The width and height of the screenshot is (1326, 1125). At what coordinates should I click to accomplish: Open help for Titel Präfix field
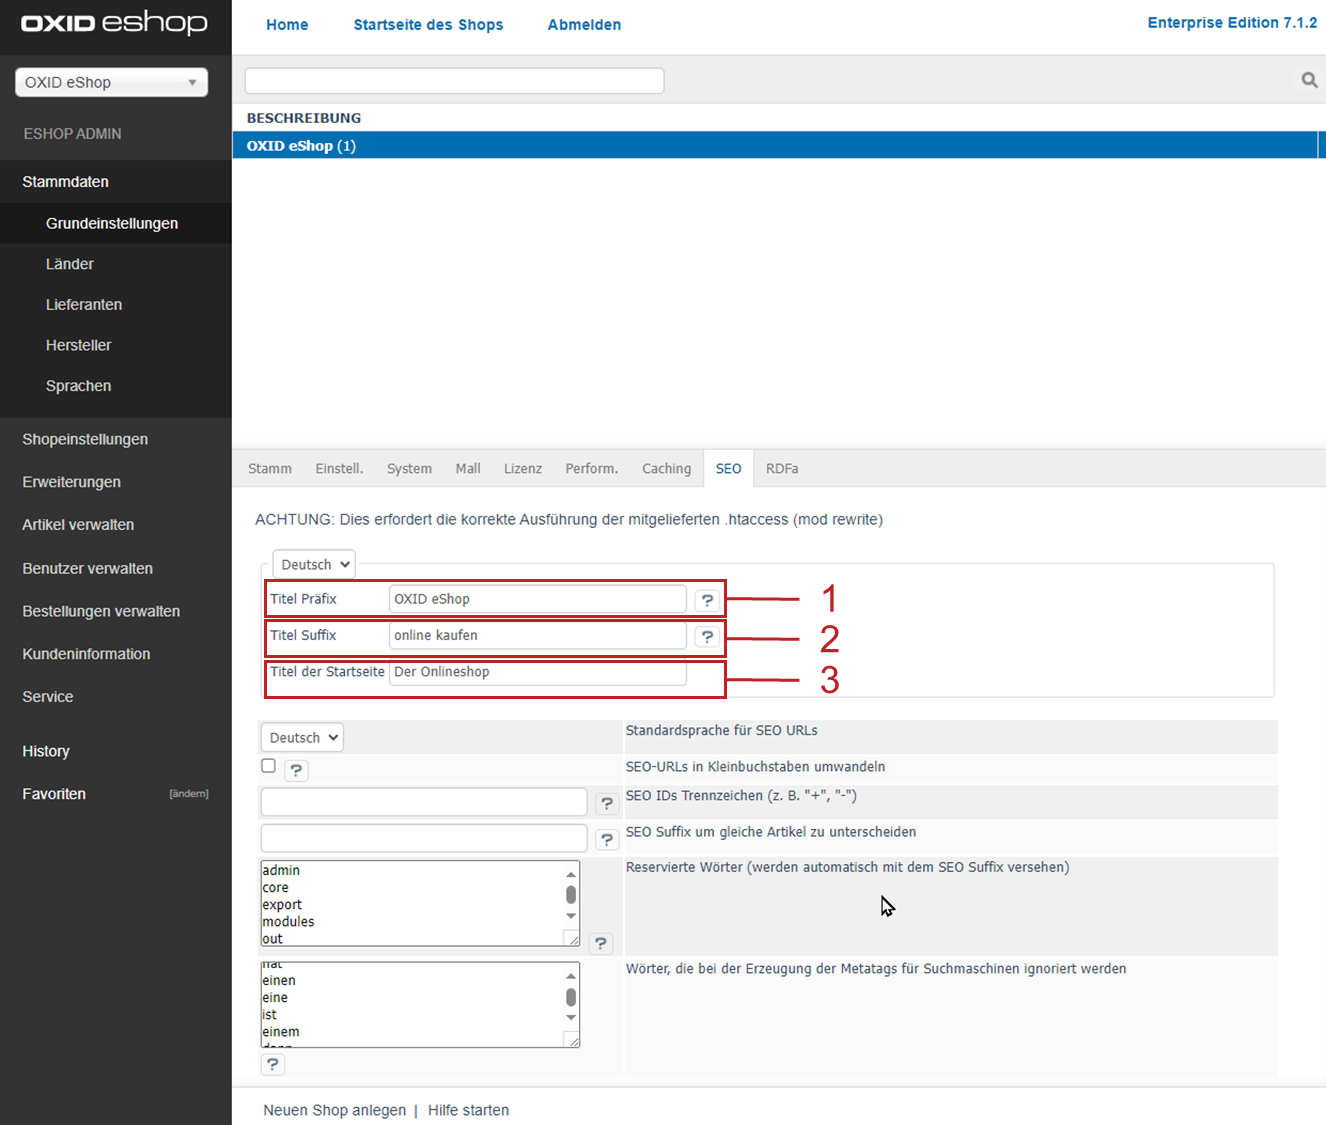tap(707, 600)
